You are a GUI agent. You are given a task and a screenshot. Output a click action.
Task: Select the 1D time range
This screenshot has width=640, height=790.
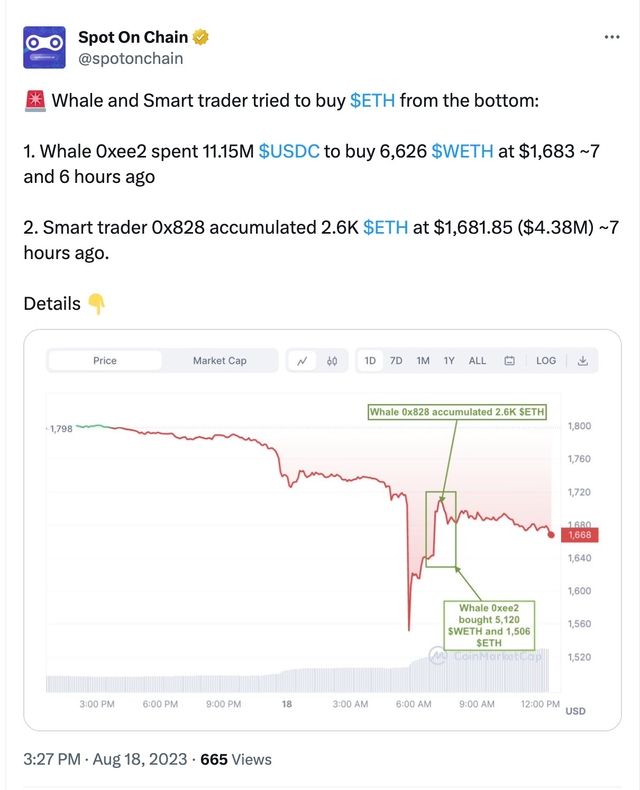[370, 361]
